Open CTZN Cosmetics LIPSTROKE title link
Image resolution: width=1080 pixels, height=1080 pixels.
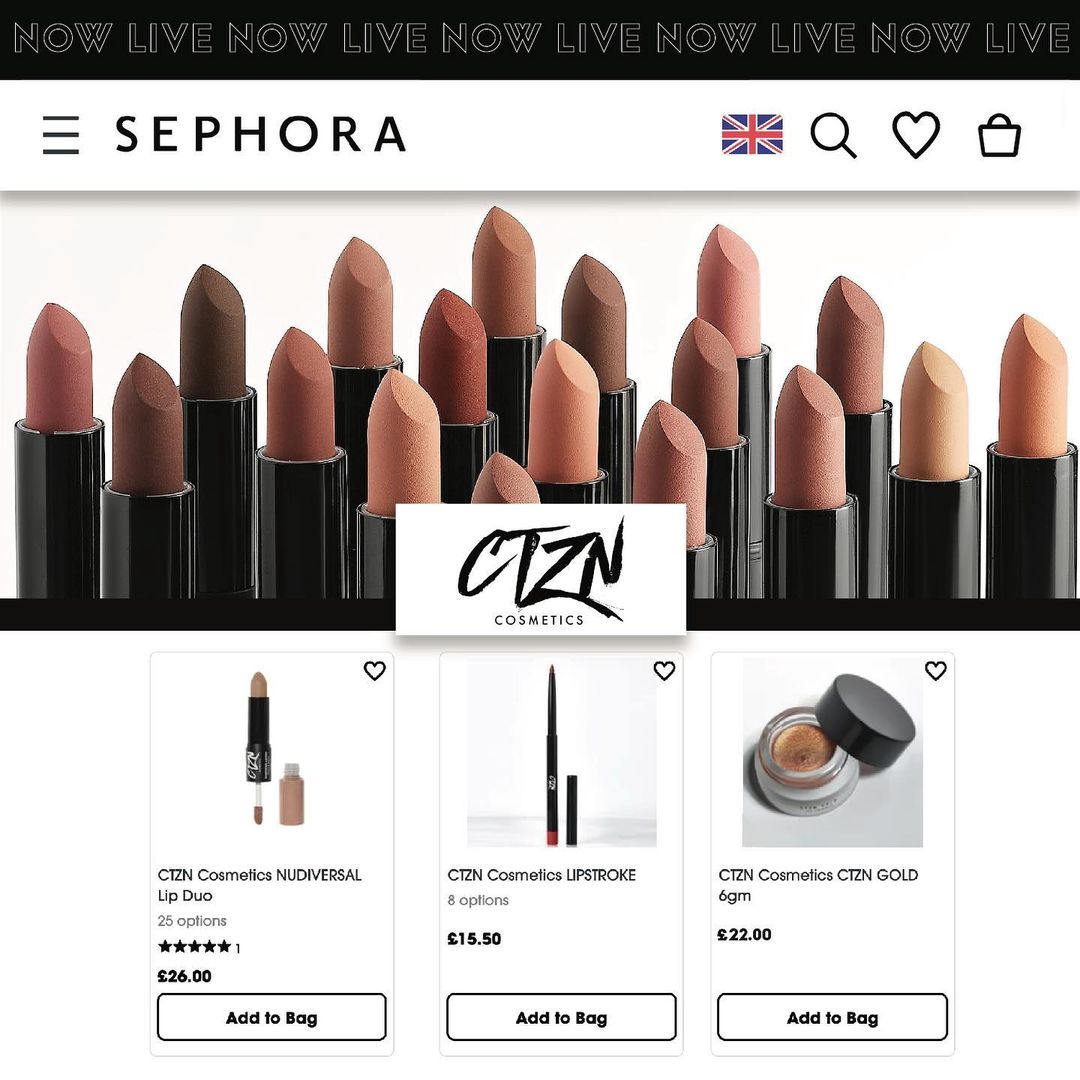541,875
